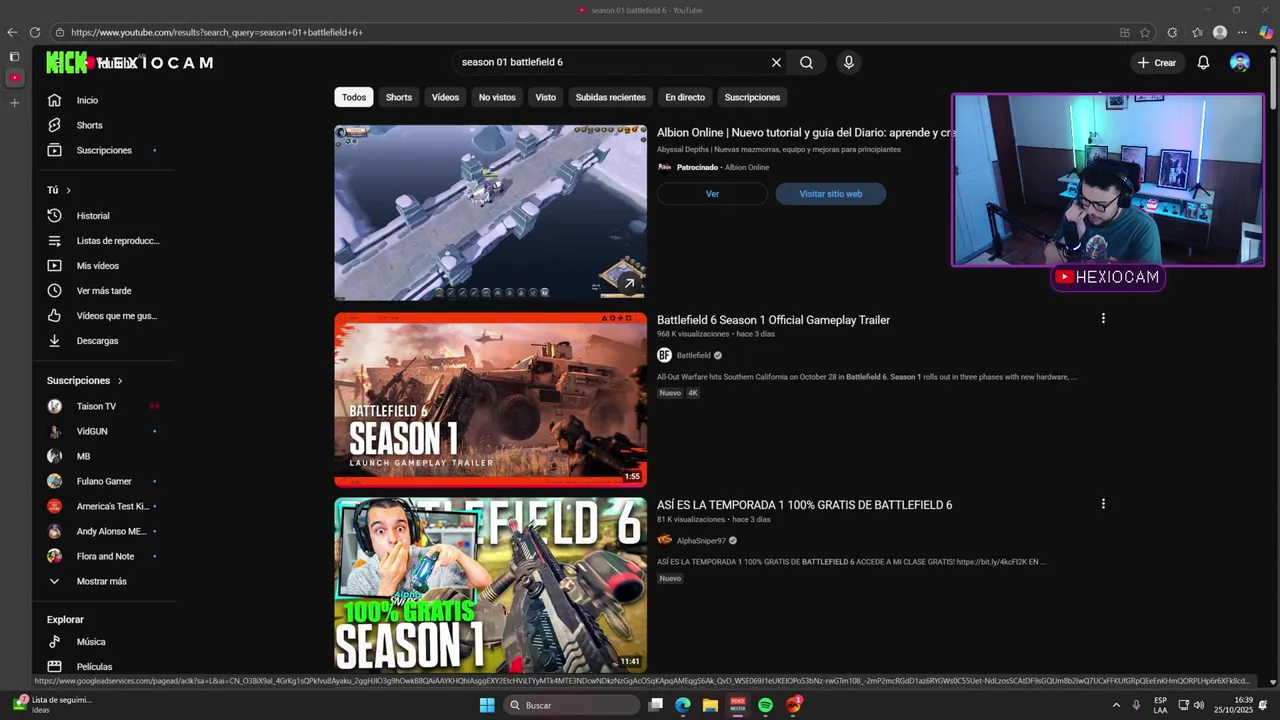Reload the page in browser

click(35, 32)
